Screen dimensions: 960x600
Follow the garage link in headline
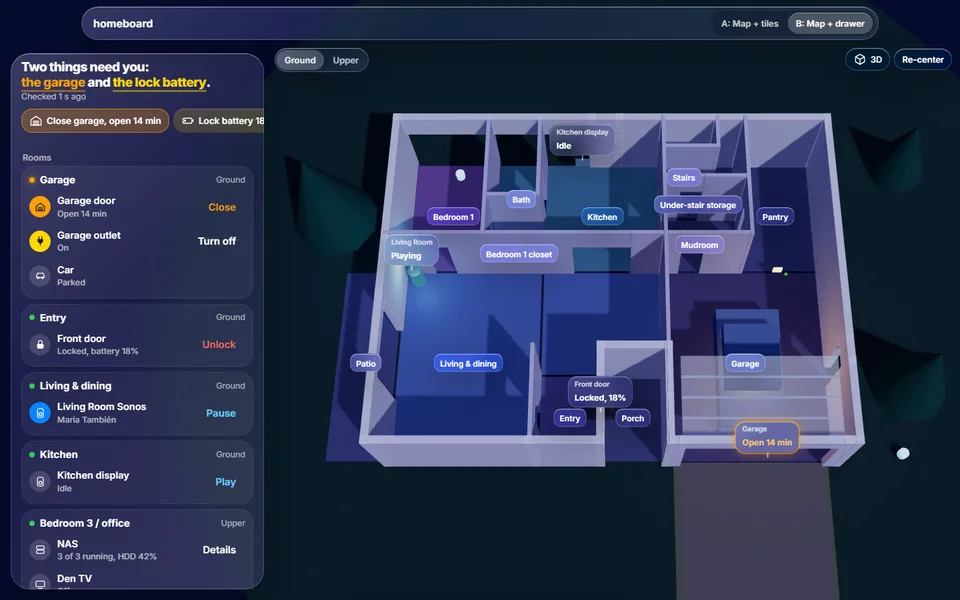pos(53,82)
